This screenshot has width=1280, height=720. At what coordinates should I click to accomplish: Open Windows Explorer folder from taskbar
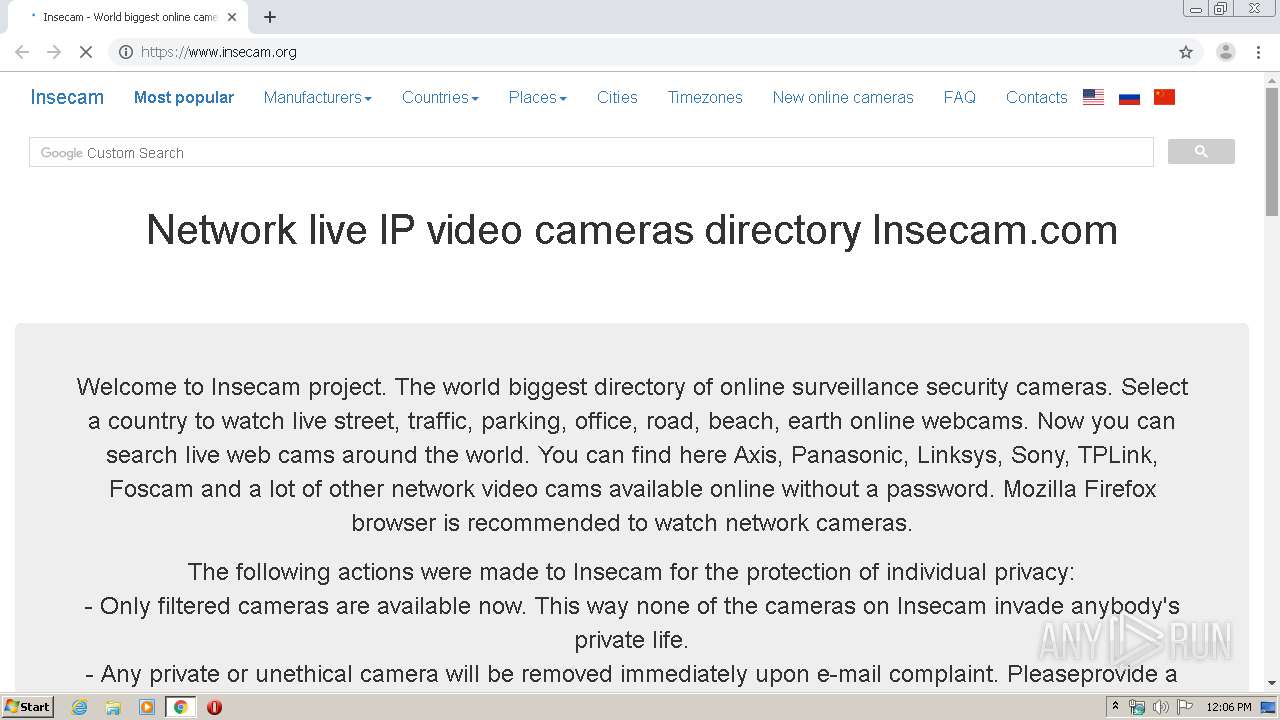(x=113, y=707)
